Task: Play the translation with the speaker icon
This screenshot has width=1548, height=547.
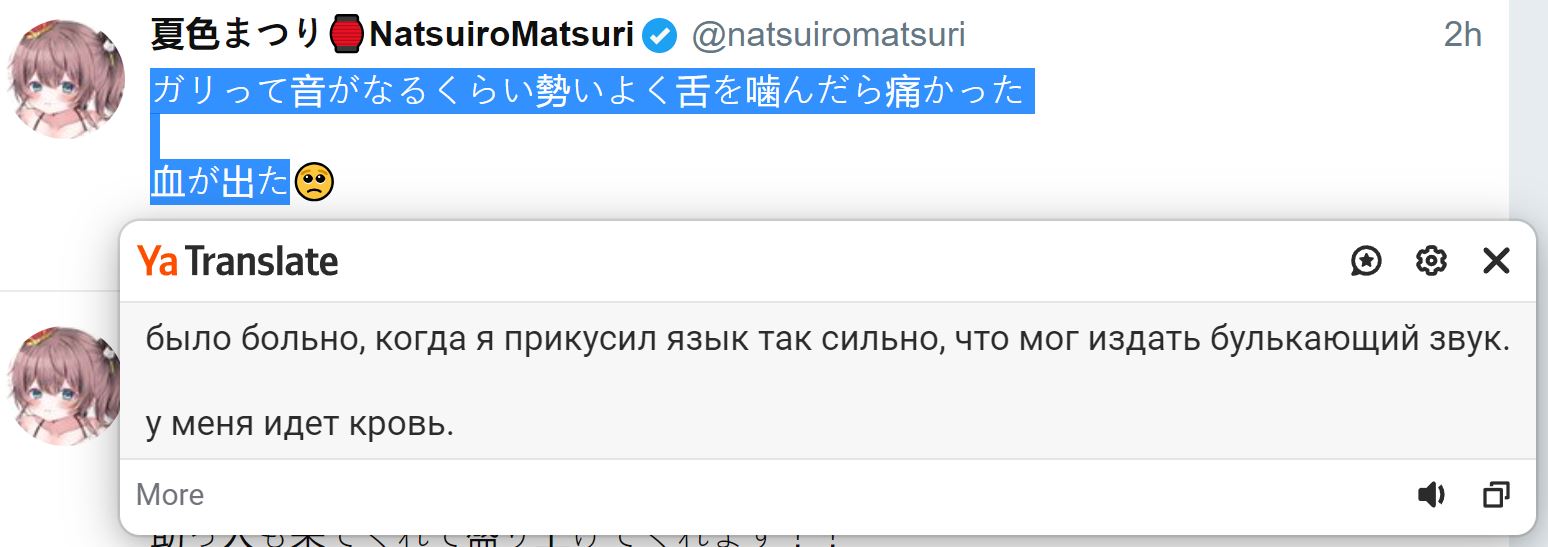Action: (x=1431, y=494)
